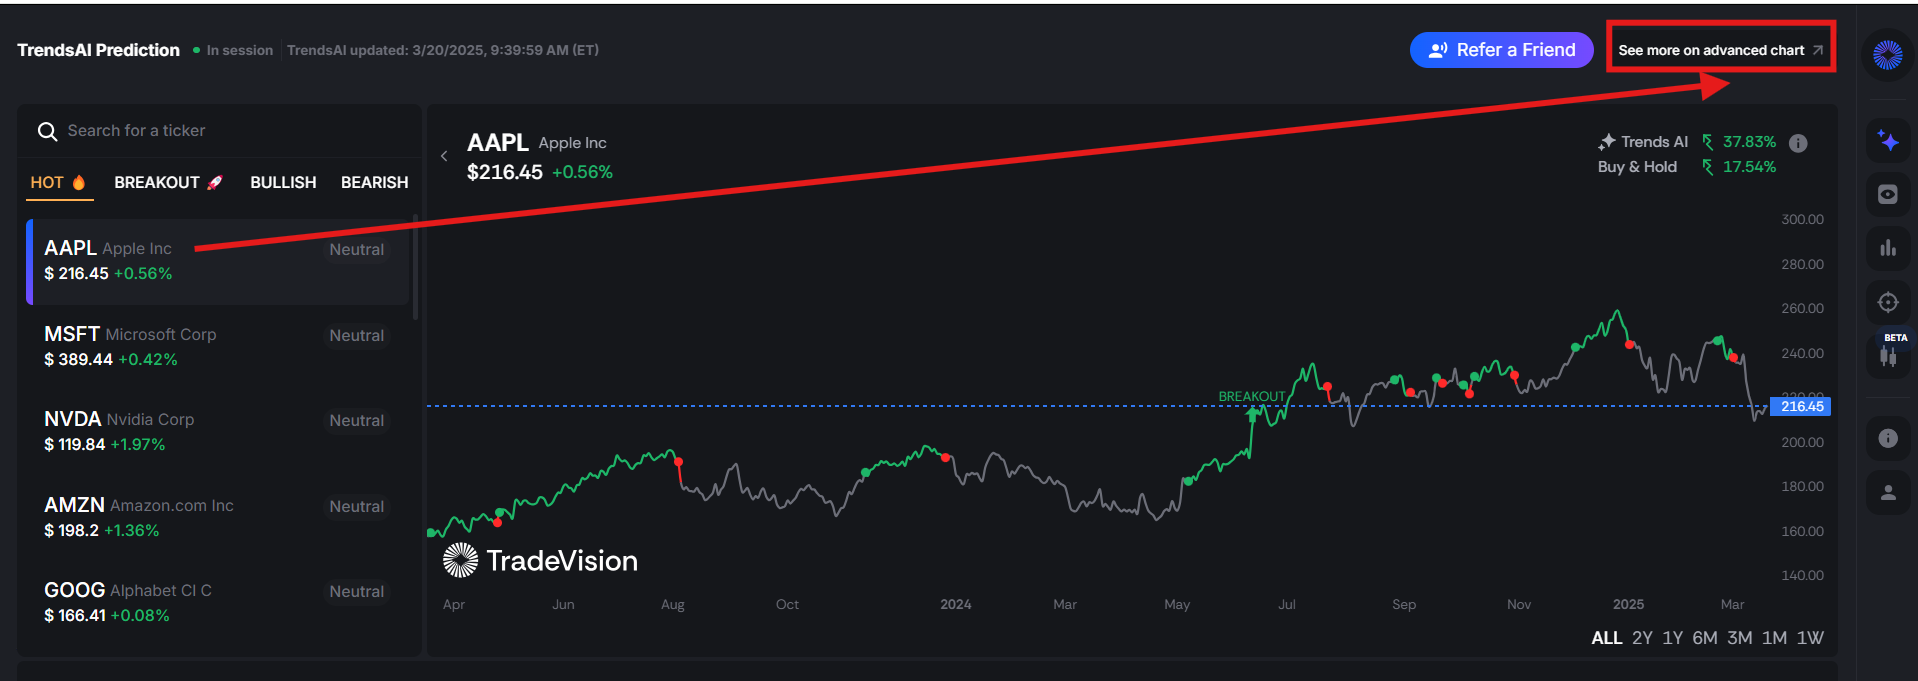Click the info icon beside Trends AI 37.83%
1918x681 pixels.
click(x=1798, y=143)
